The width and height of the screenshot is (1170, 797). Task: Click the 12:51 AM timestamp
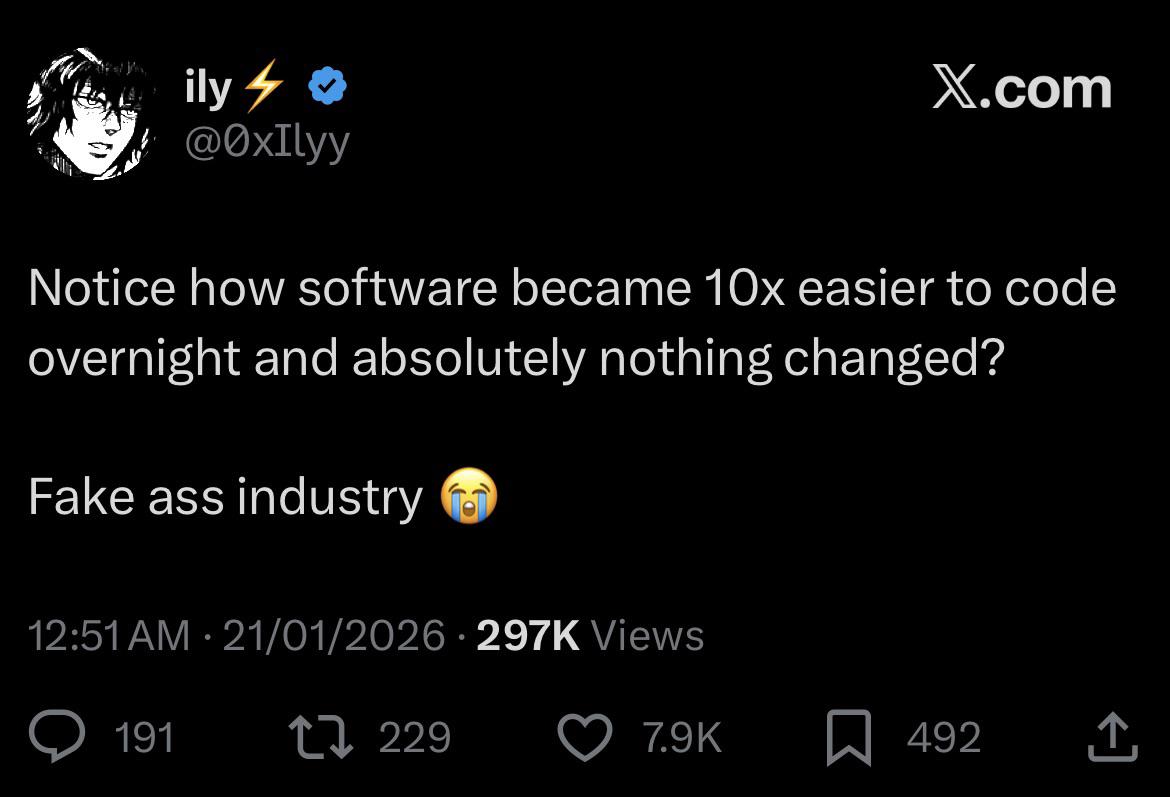(x=108, y=634)
